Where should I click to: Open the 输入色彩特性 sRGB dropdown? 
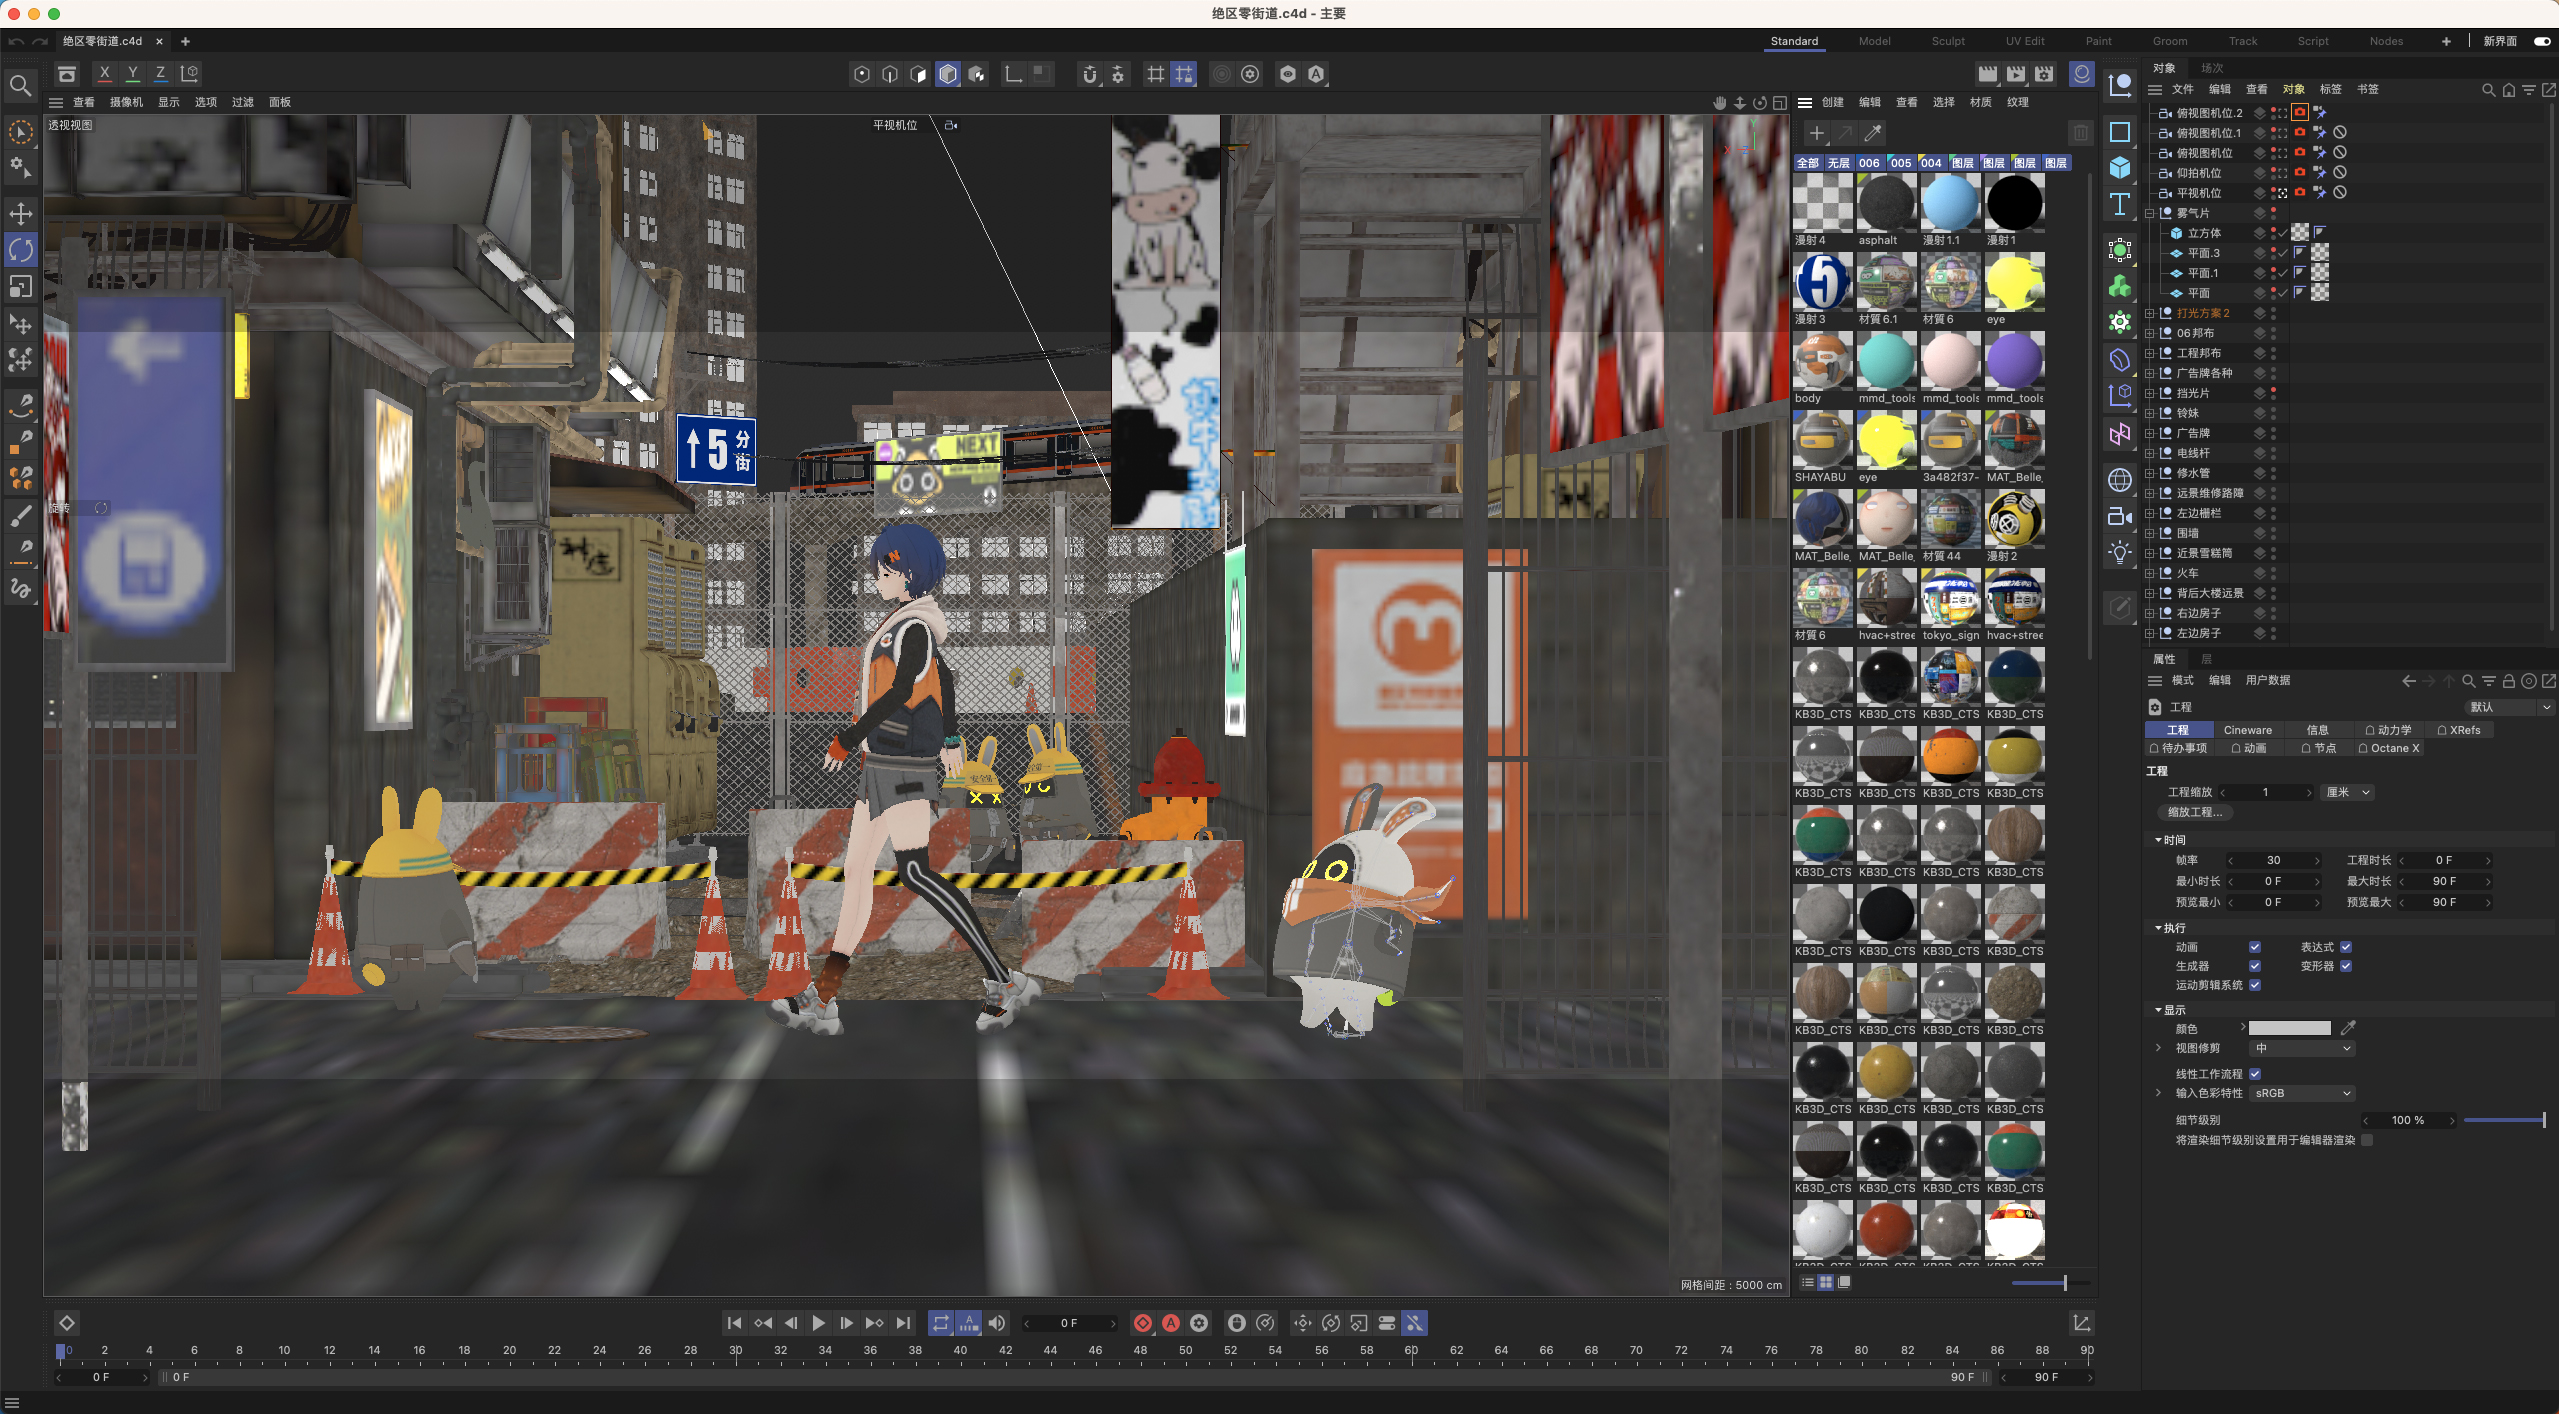[x=2302, y=1093]
